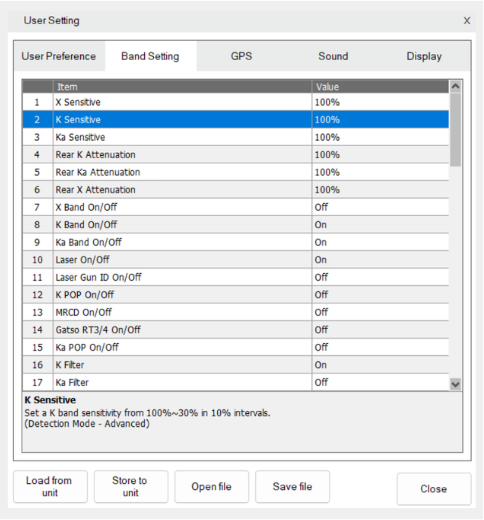This screenshot has height=520, width=484.
Task: Select the Rear Ka Attenuation row
Action: click(236, 172)
